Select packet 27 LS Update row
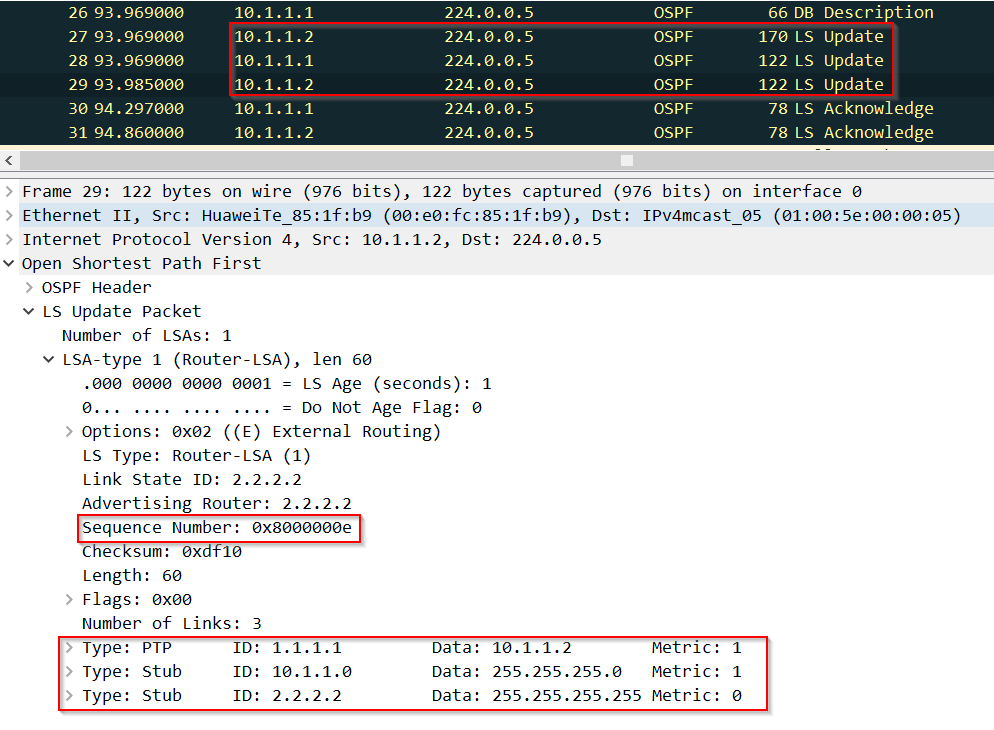 [497, 36]
